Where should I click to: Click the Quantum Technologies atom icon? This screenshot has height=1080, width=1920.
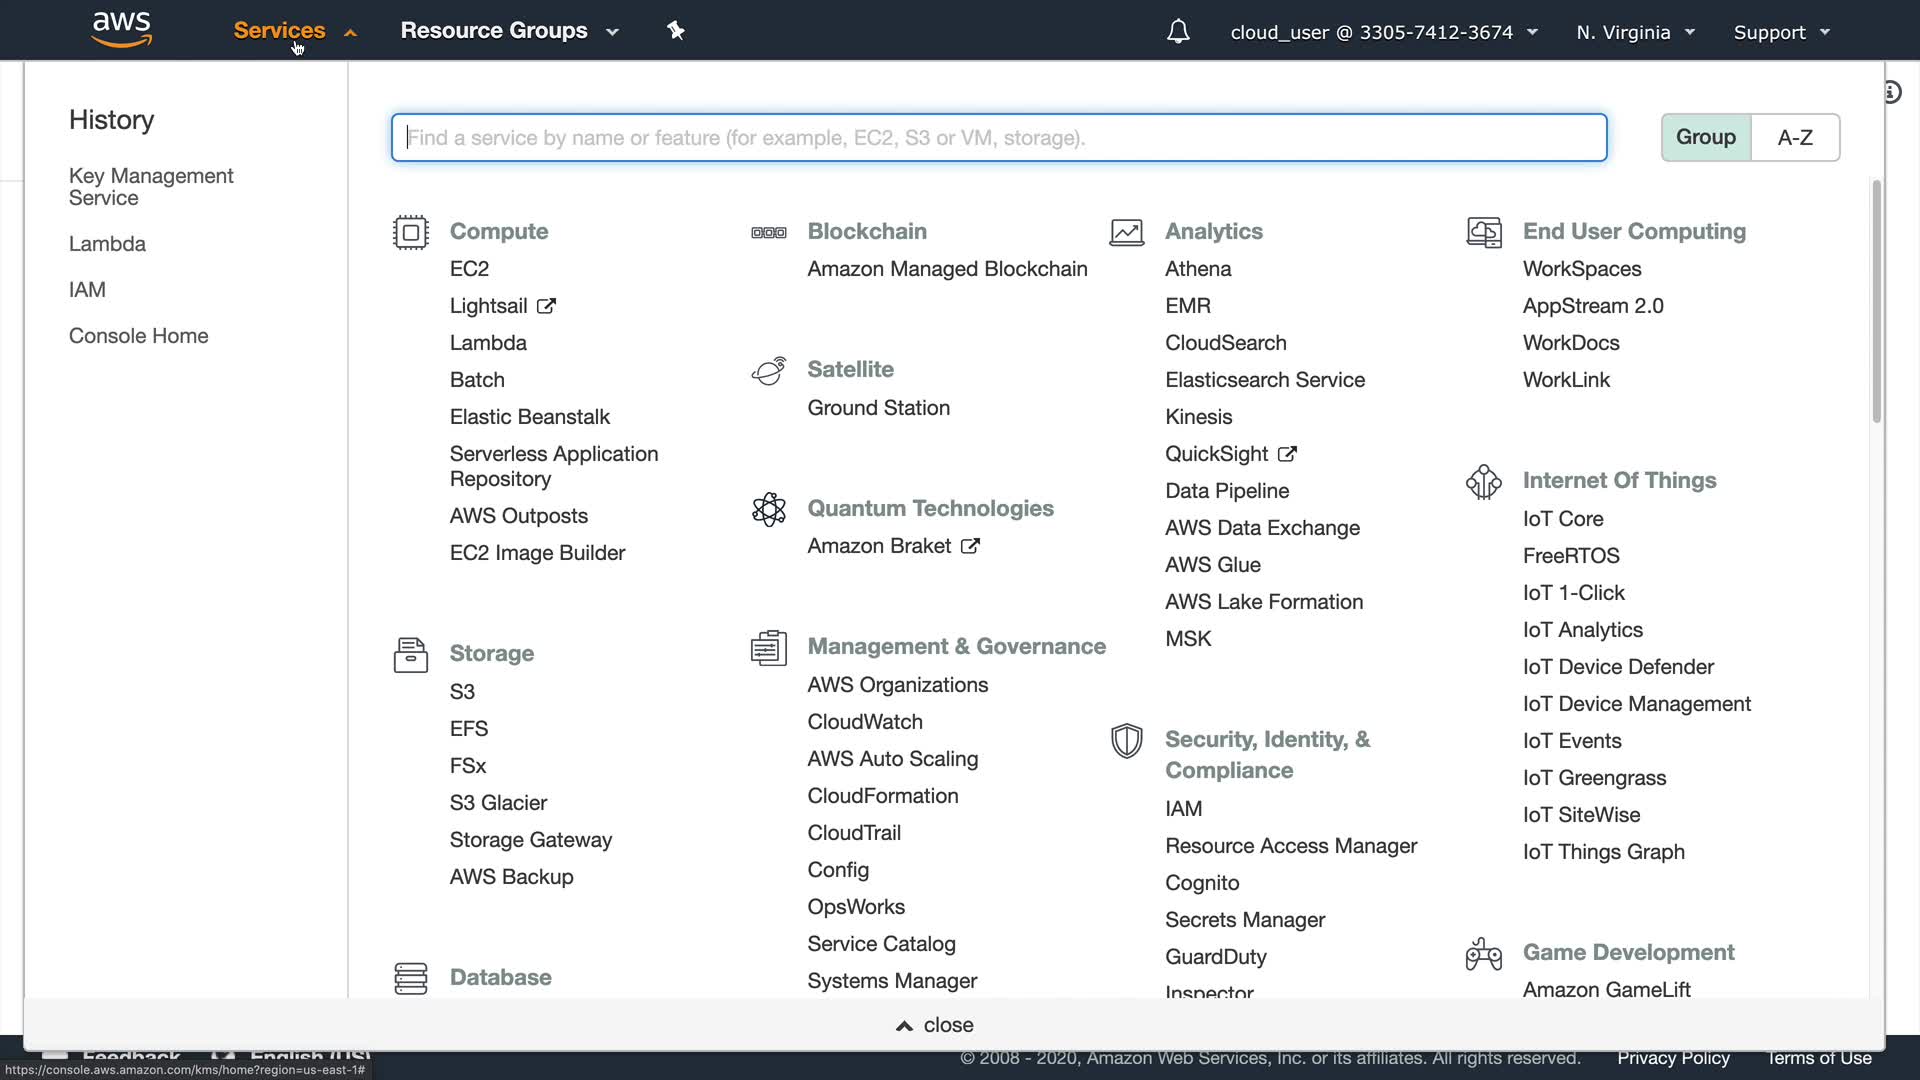[x=768, y=509]
